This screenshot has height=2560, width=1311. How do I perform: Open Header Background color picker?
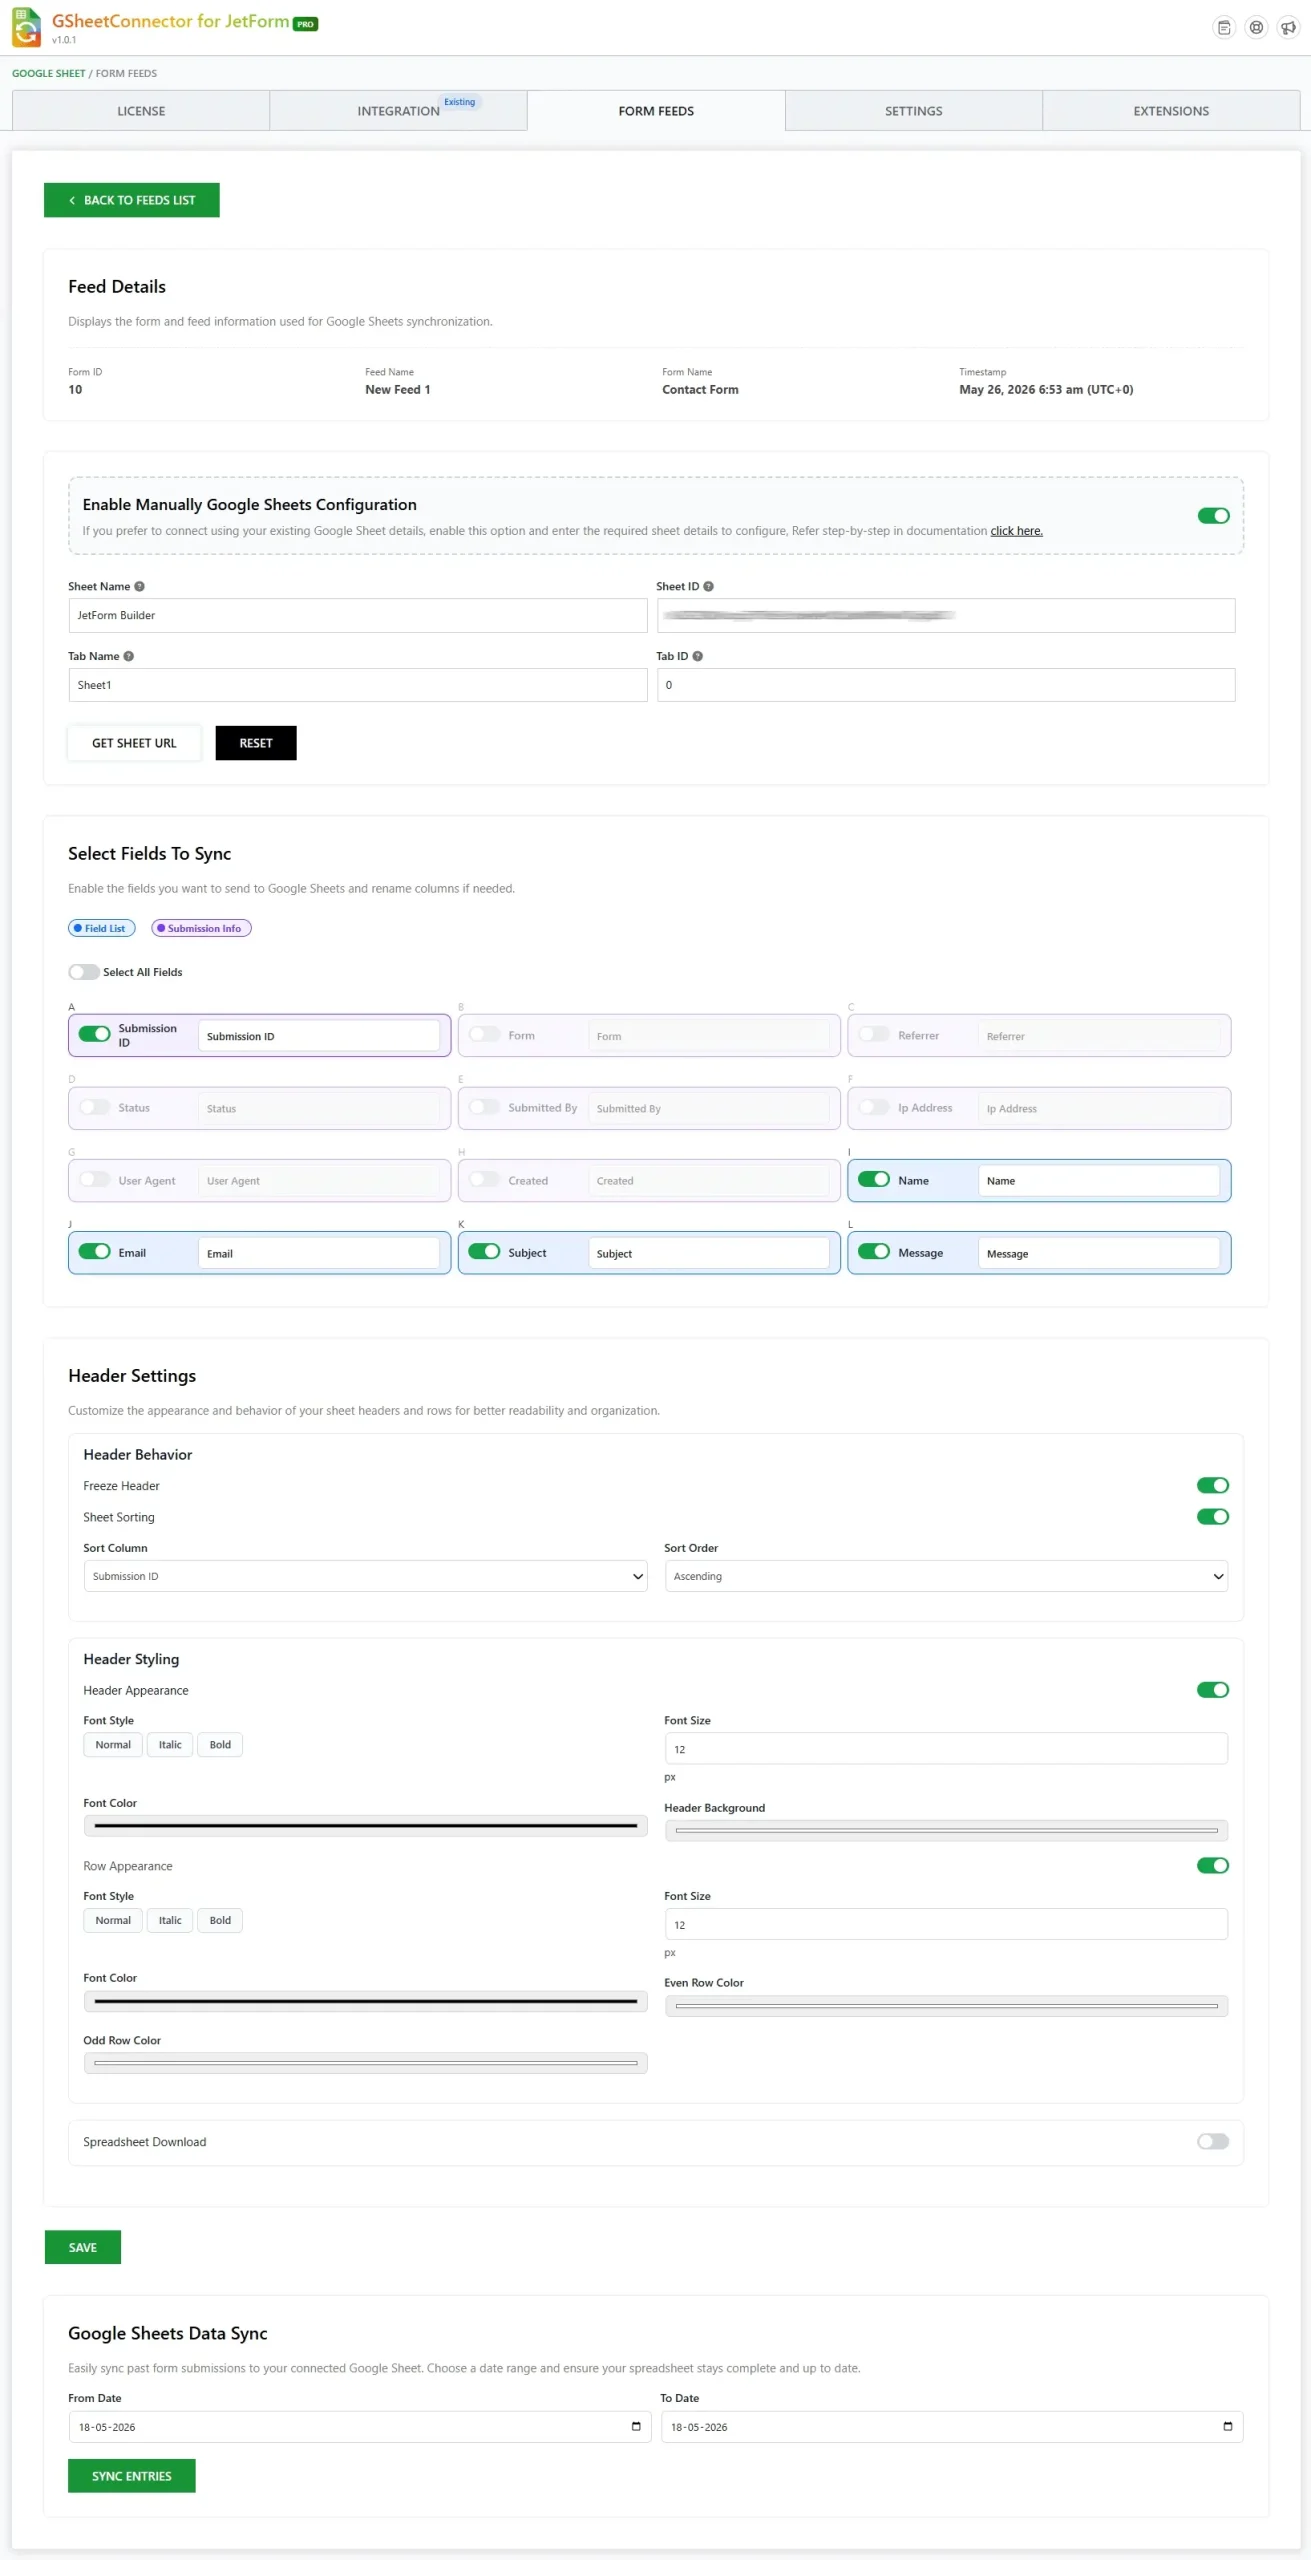pos(946,1831)
